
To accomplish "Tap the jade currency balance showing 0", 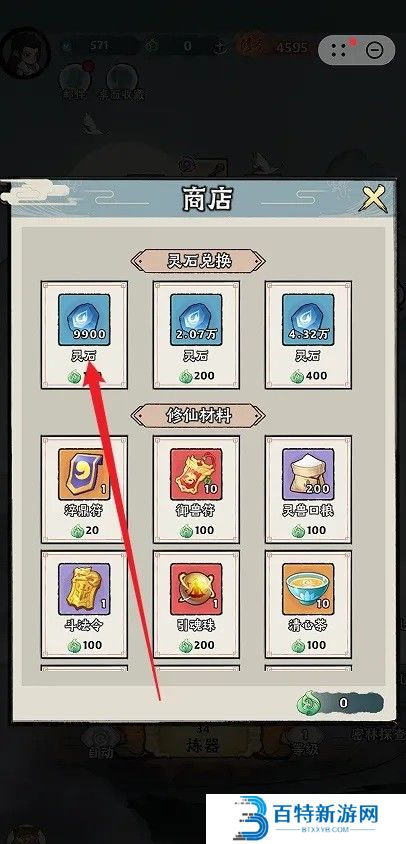I will pyautogui.click(x=340, y=702).
